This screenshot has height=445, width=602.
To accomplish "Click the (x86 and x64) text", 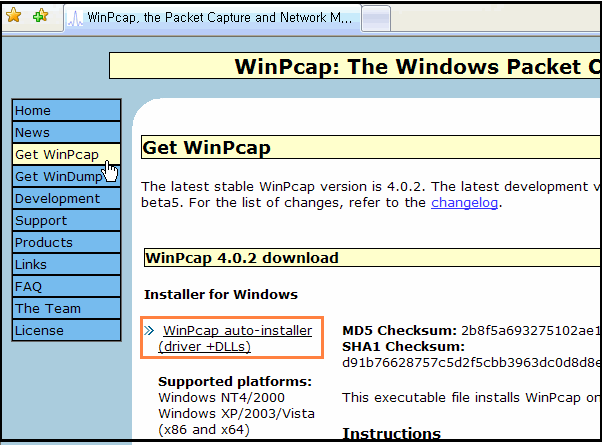I will (204, 430).
